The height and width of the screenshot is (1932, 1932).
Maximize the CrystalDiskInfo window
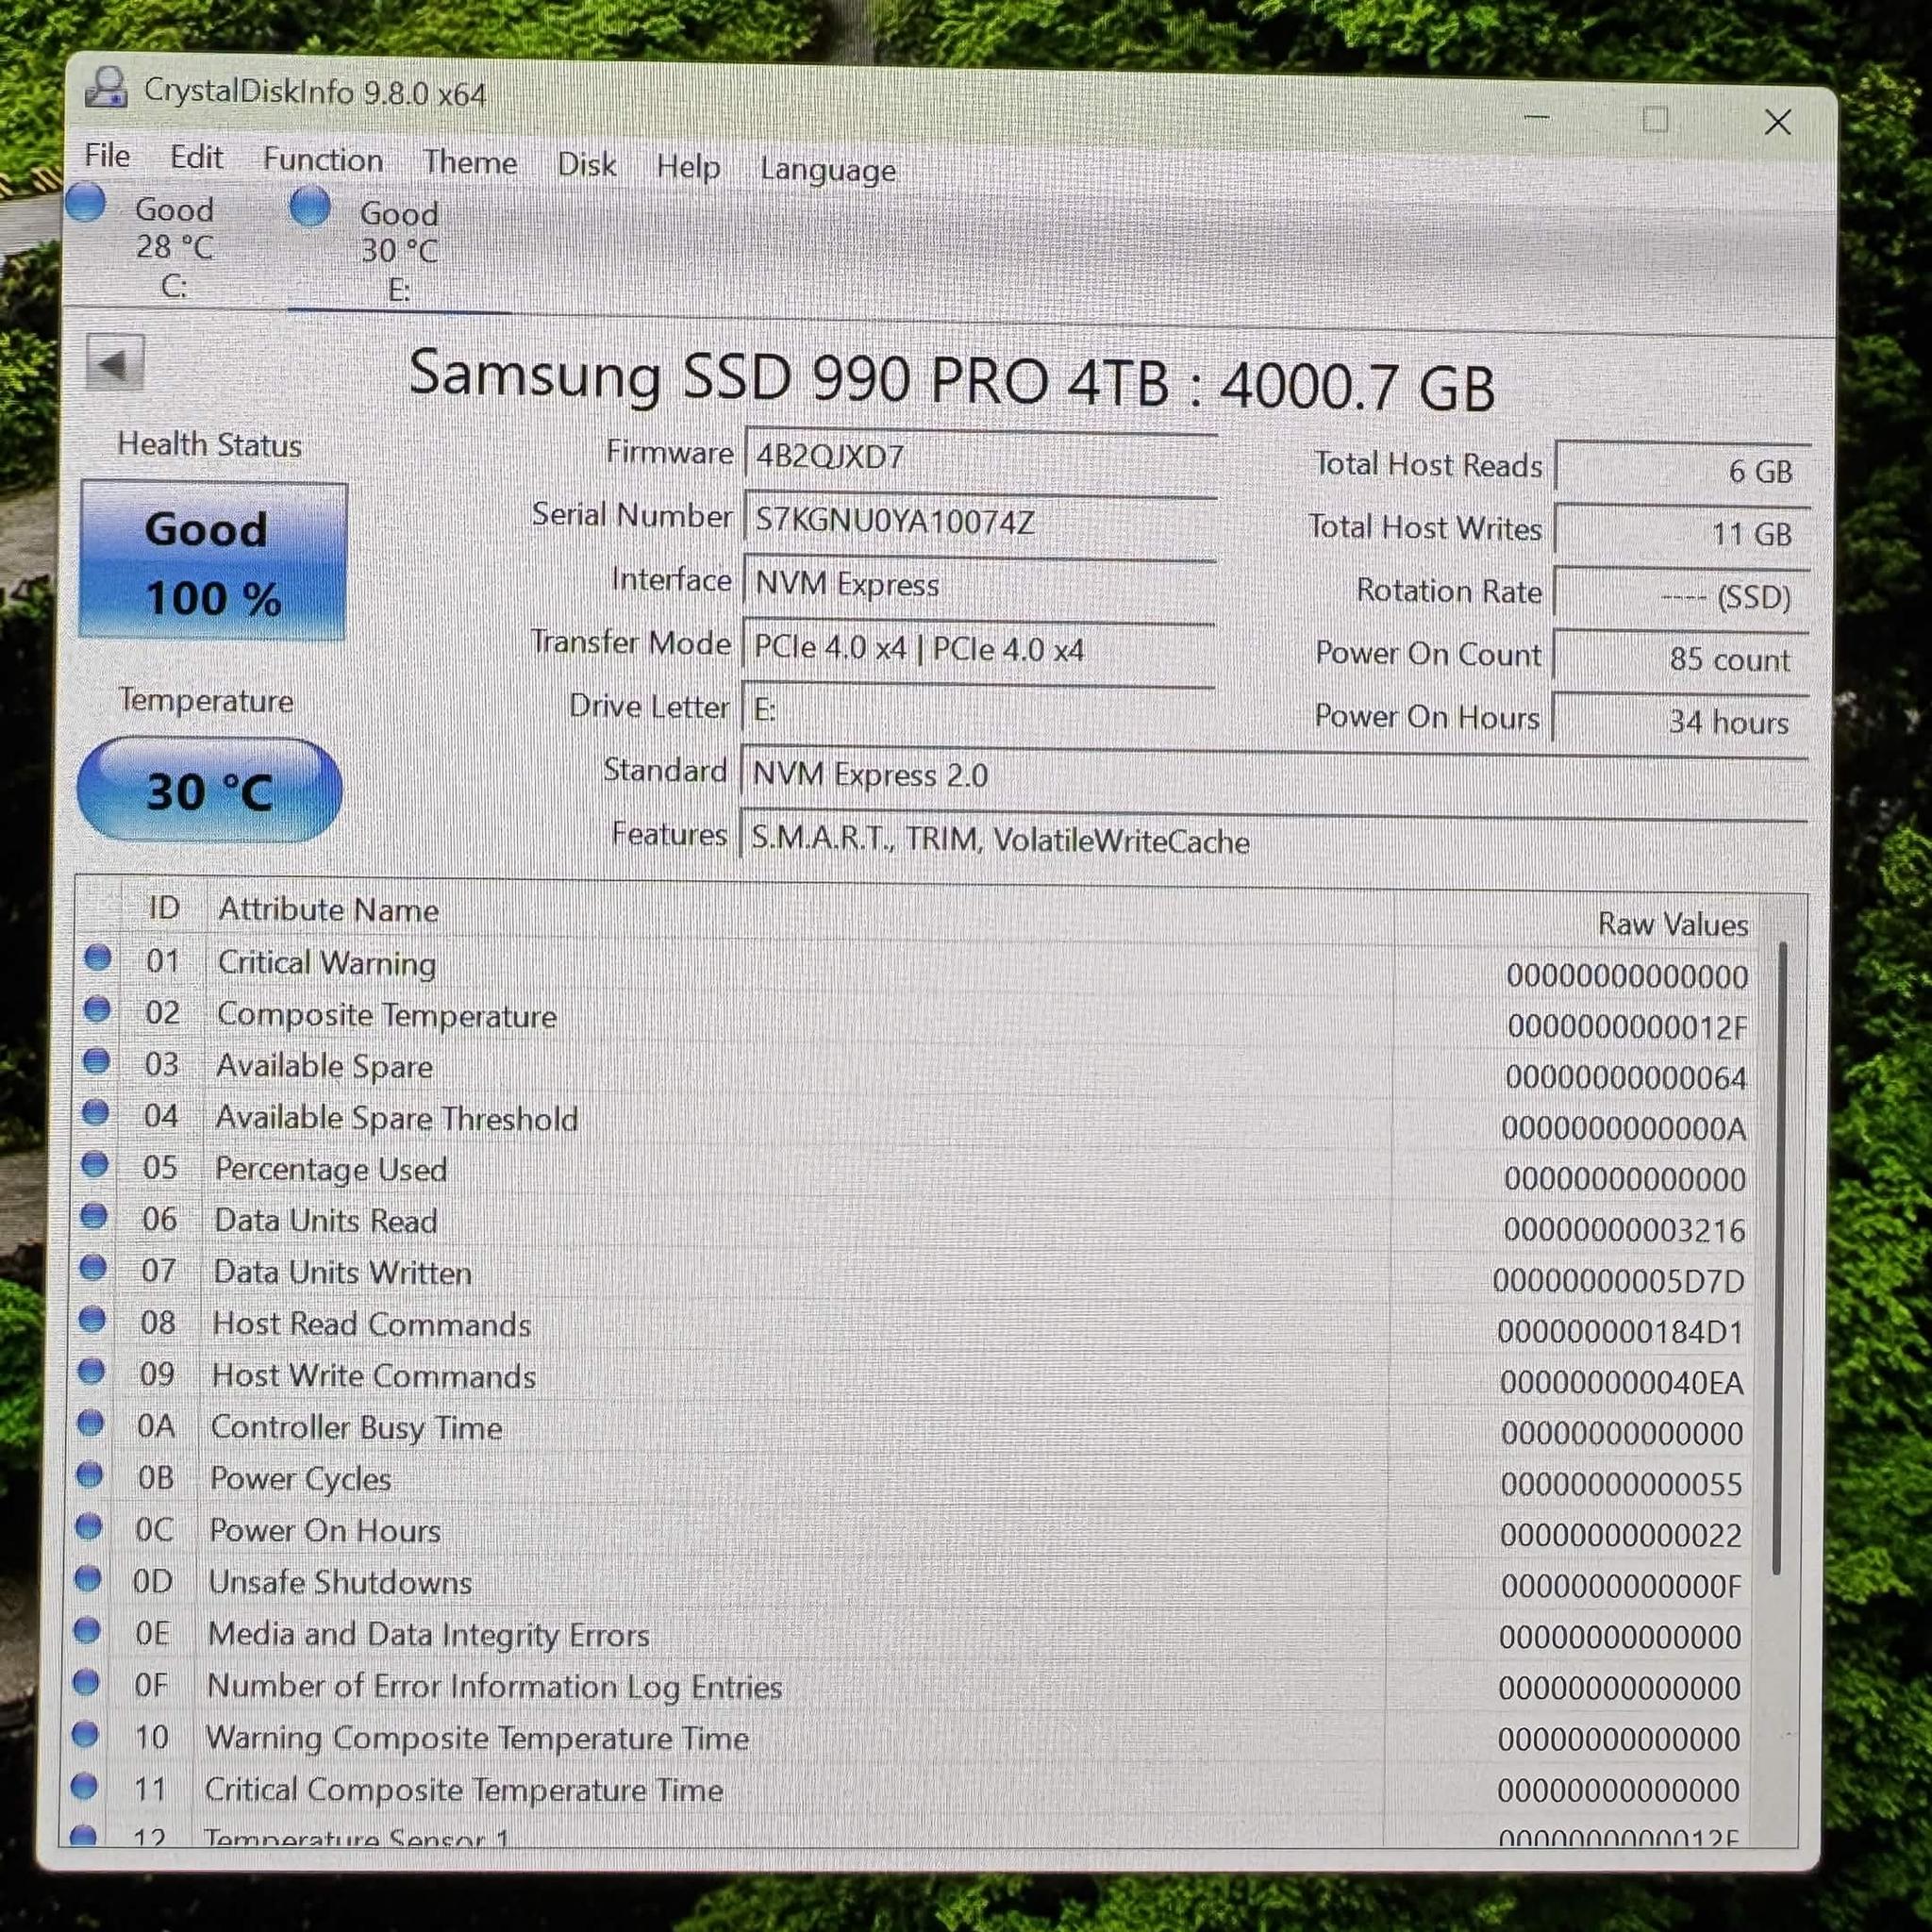pyautogui.click(x=1655, y=120)
